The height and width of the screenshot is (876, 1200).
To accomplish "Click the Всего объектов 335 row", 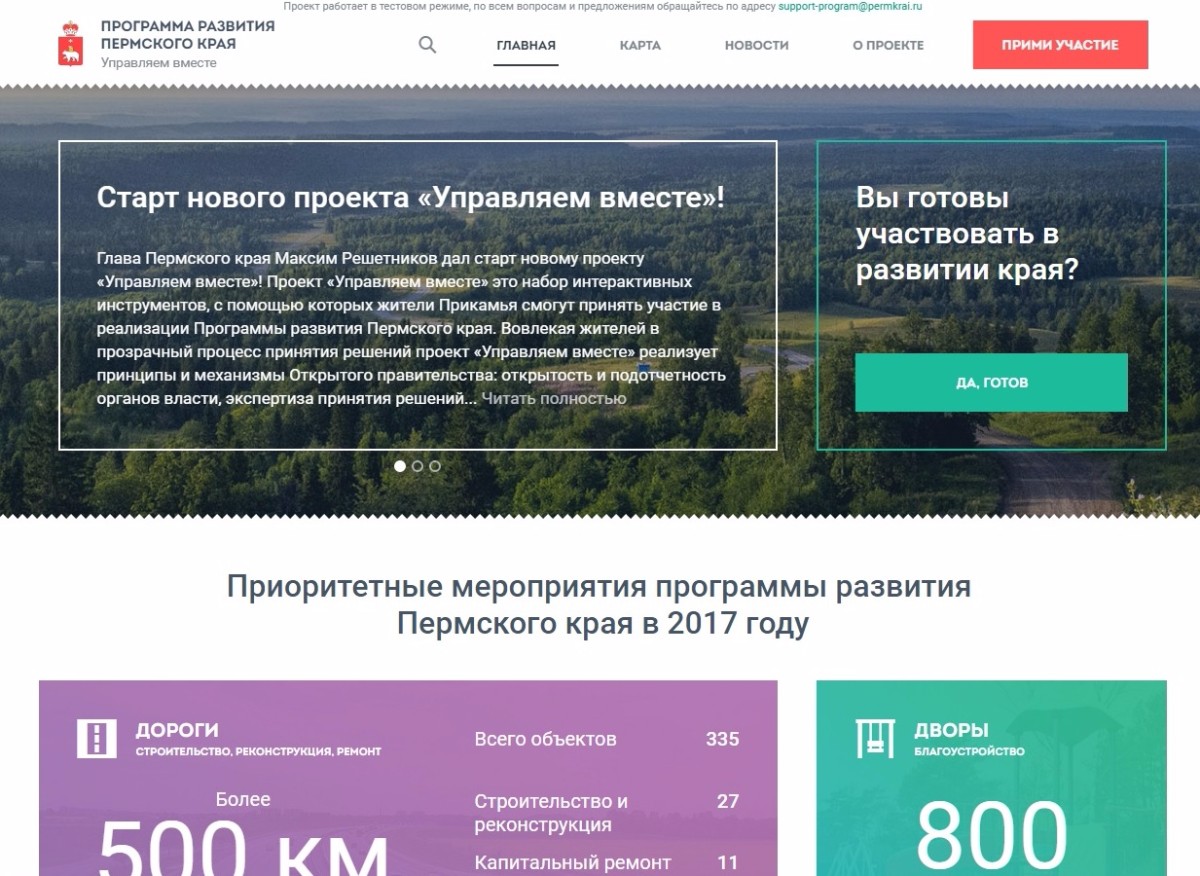I will click(606, 740).
